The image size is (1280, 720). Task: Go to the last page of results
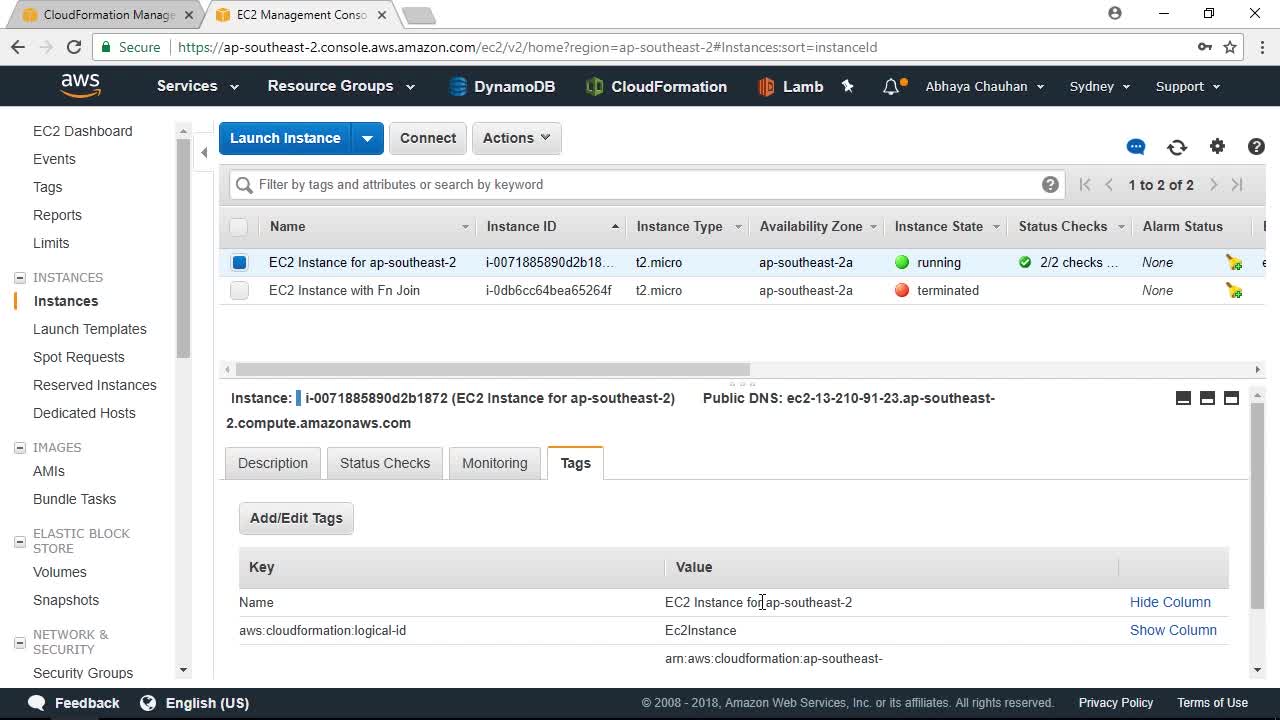(1237, 185)
